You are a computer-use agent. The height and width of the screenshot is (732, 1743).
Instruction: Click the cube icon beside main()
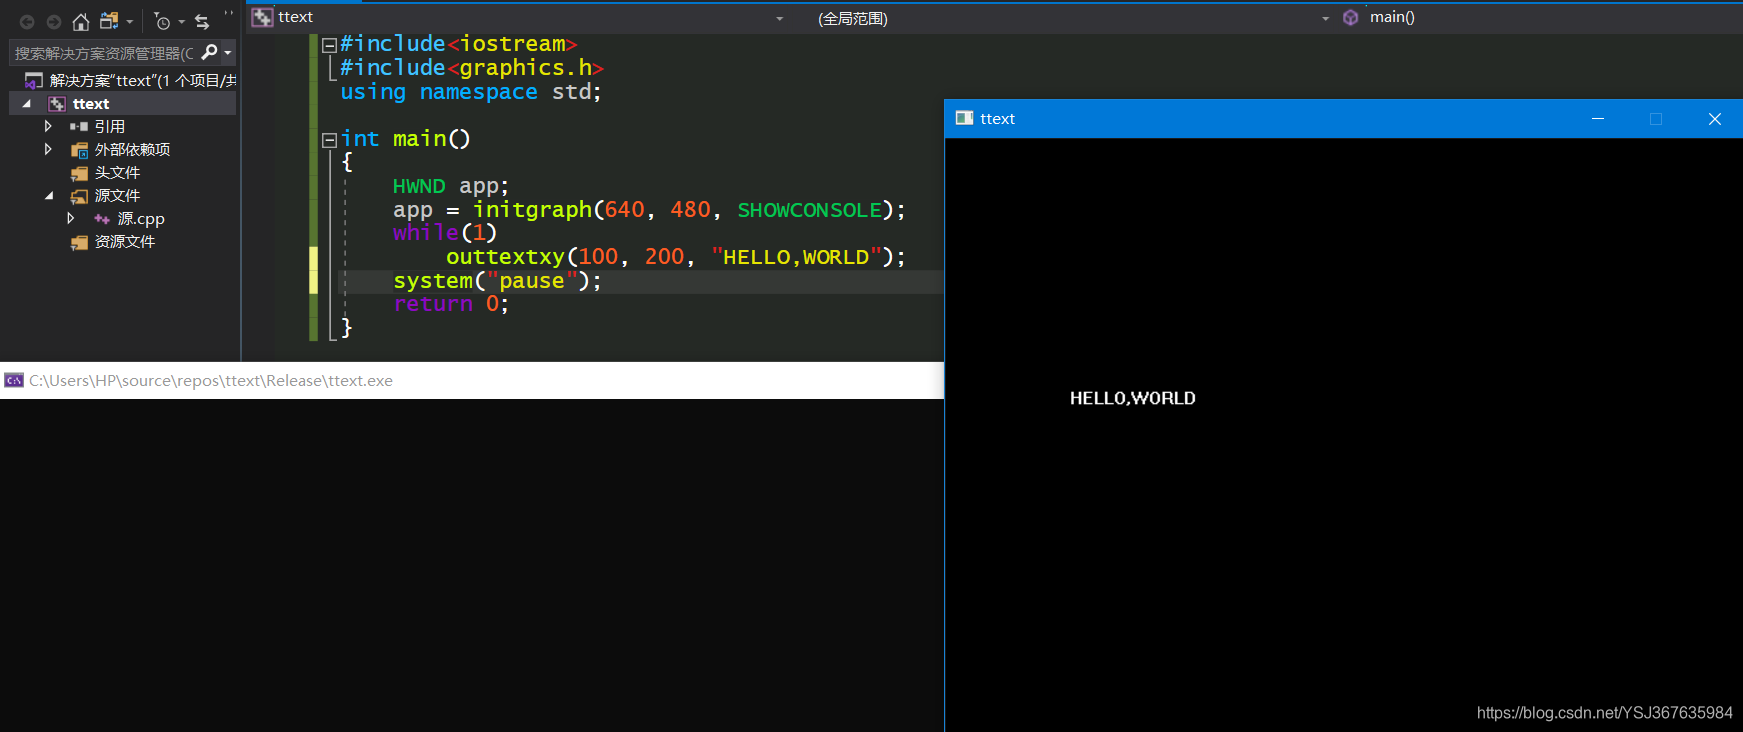pyautogui.click(x=1351, y=17)
